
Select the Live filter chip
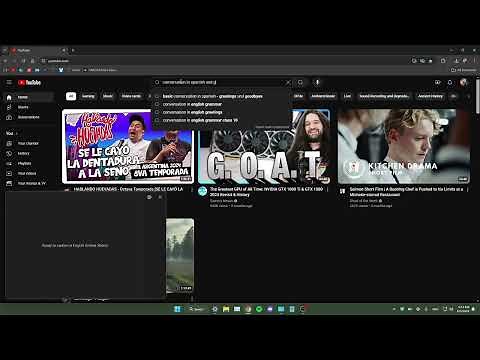(x=347, y=96)
